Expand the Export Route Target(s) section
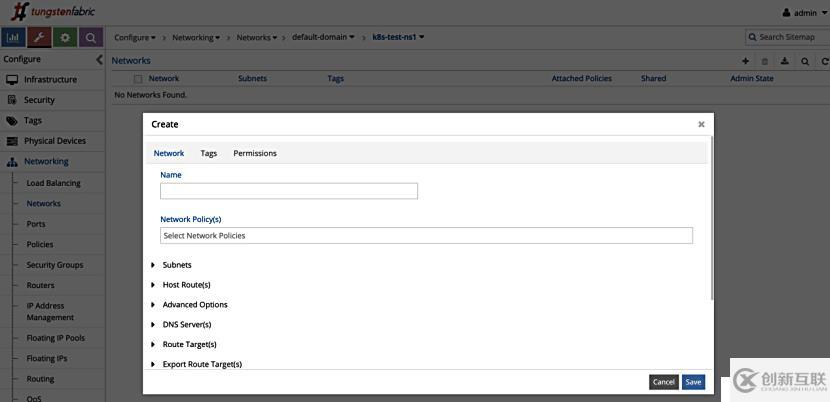Viewport: 830px width, 402px height. [x=197, y=364]
